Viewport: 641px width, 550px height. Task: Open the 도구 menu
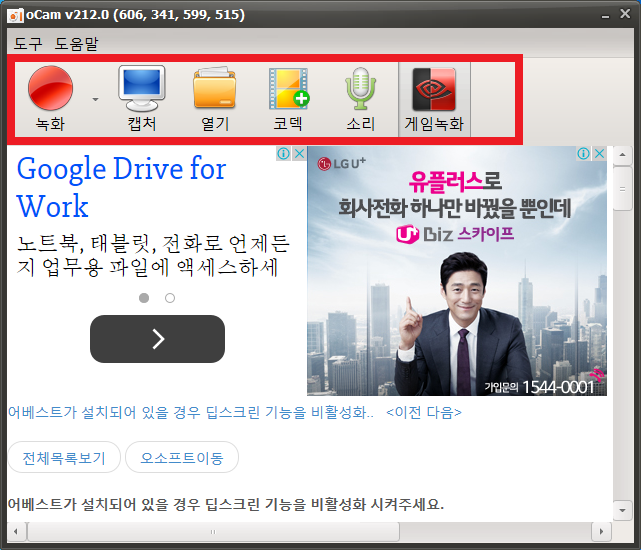pyautogui.click(x=28, y=43)
